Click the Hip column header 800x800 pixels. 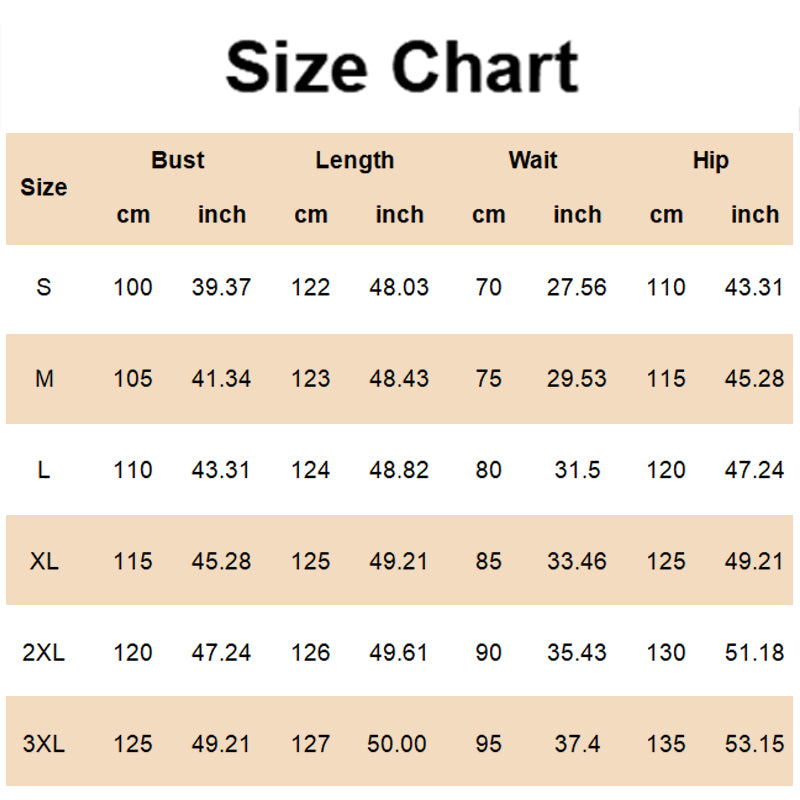pos(711,160)
